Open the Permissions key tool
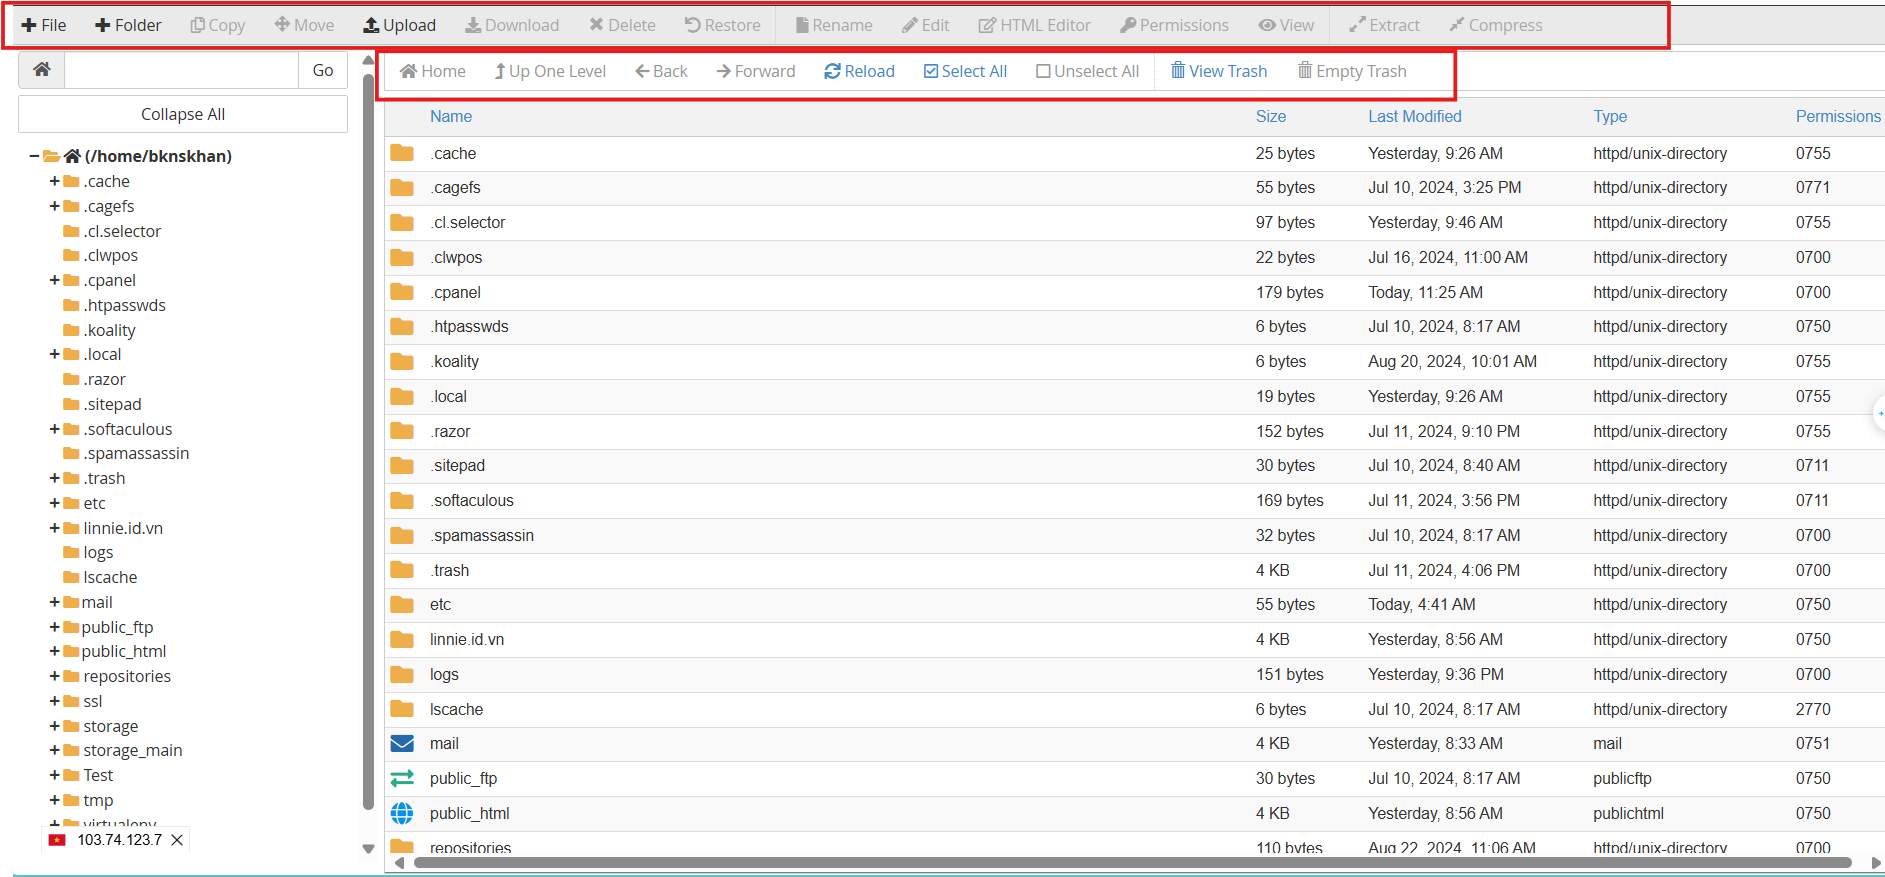The height and width of the screenshot is (877, 1885). click(x=1174, y=25)
